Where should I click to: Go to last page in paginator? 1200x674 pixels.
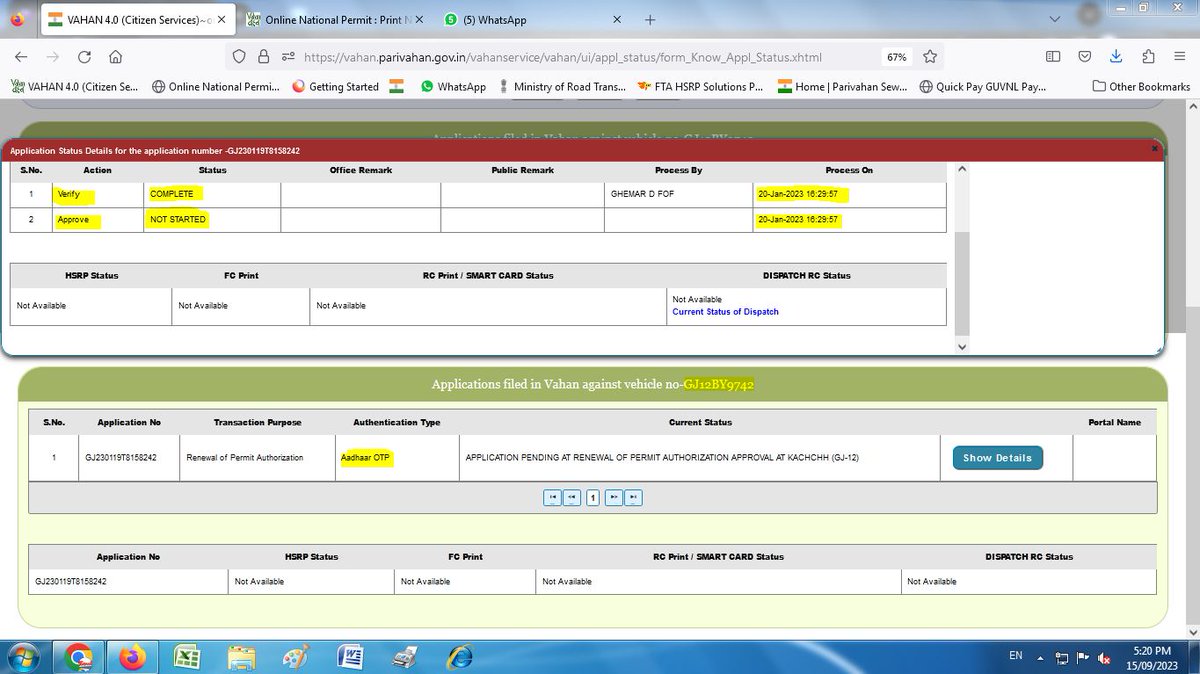pyautogui.click(x=634, y=497)
